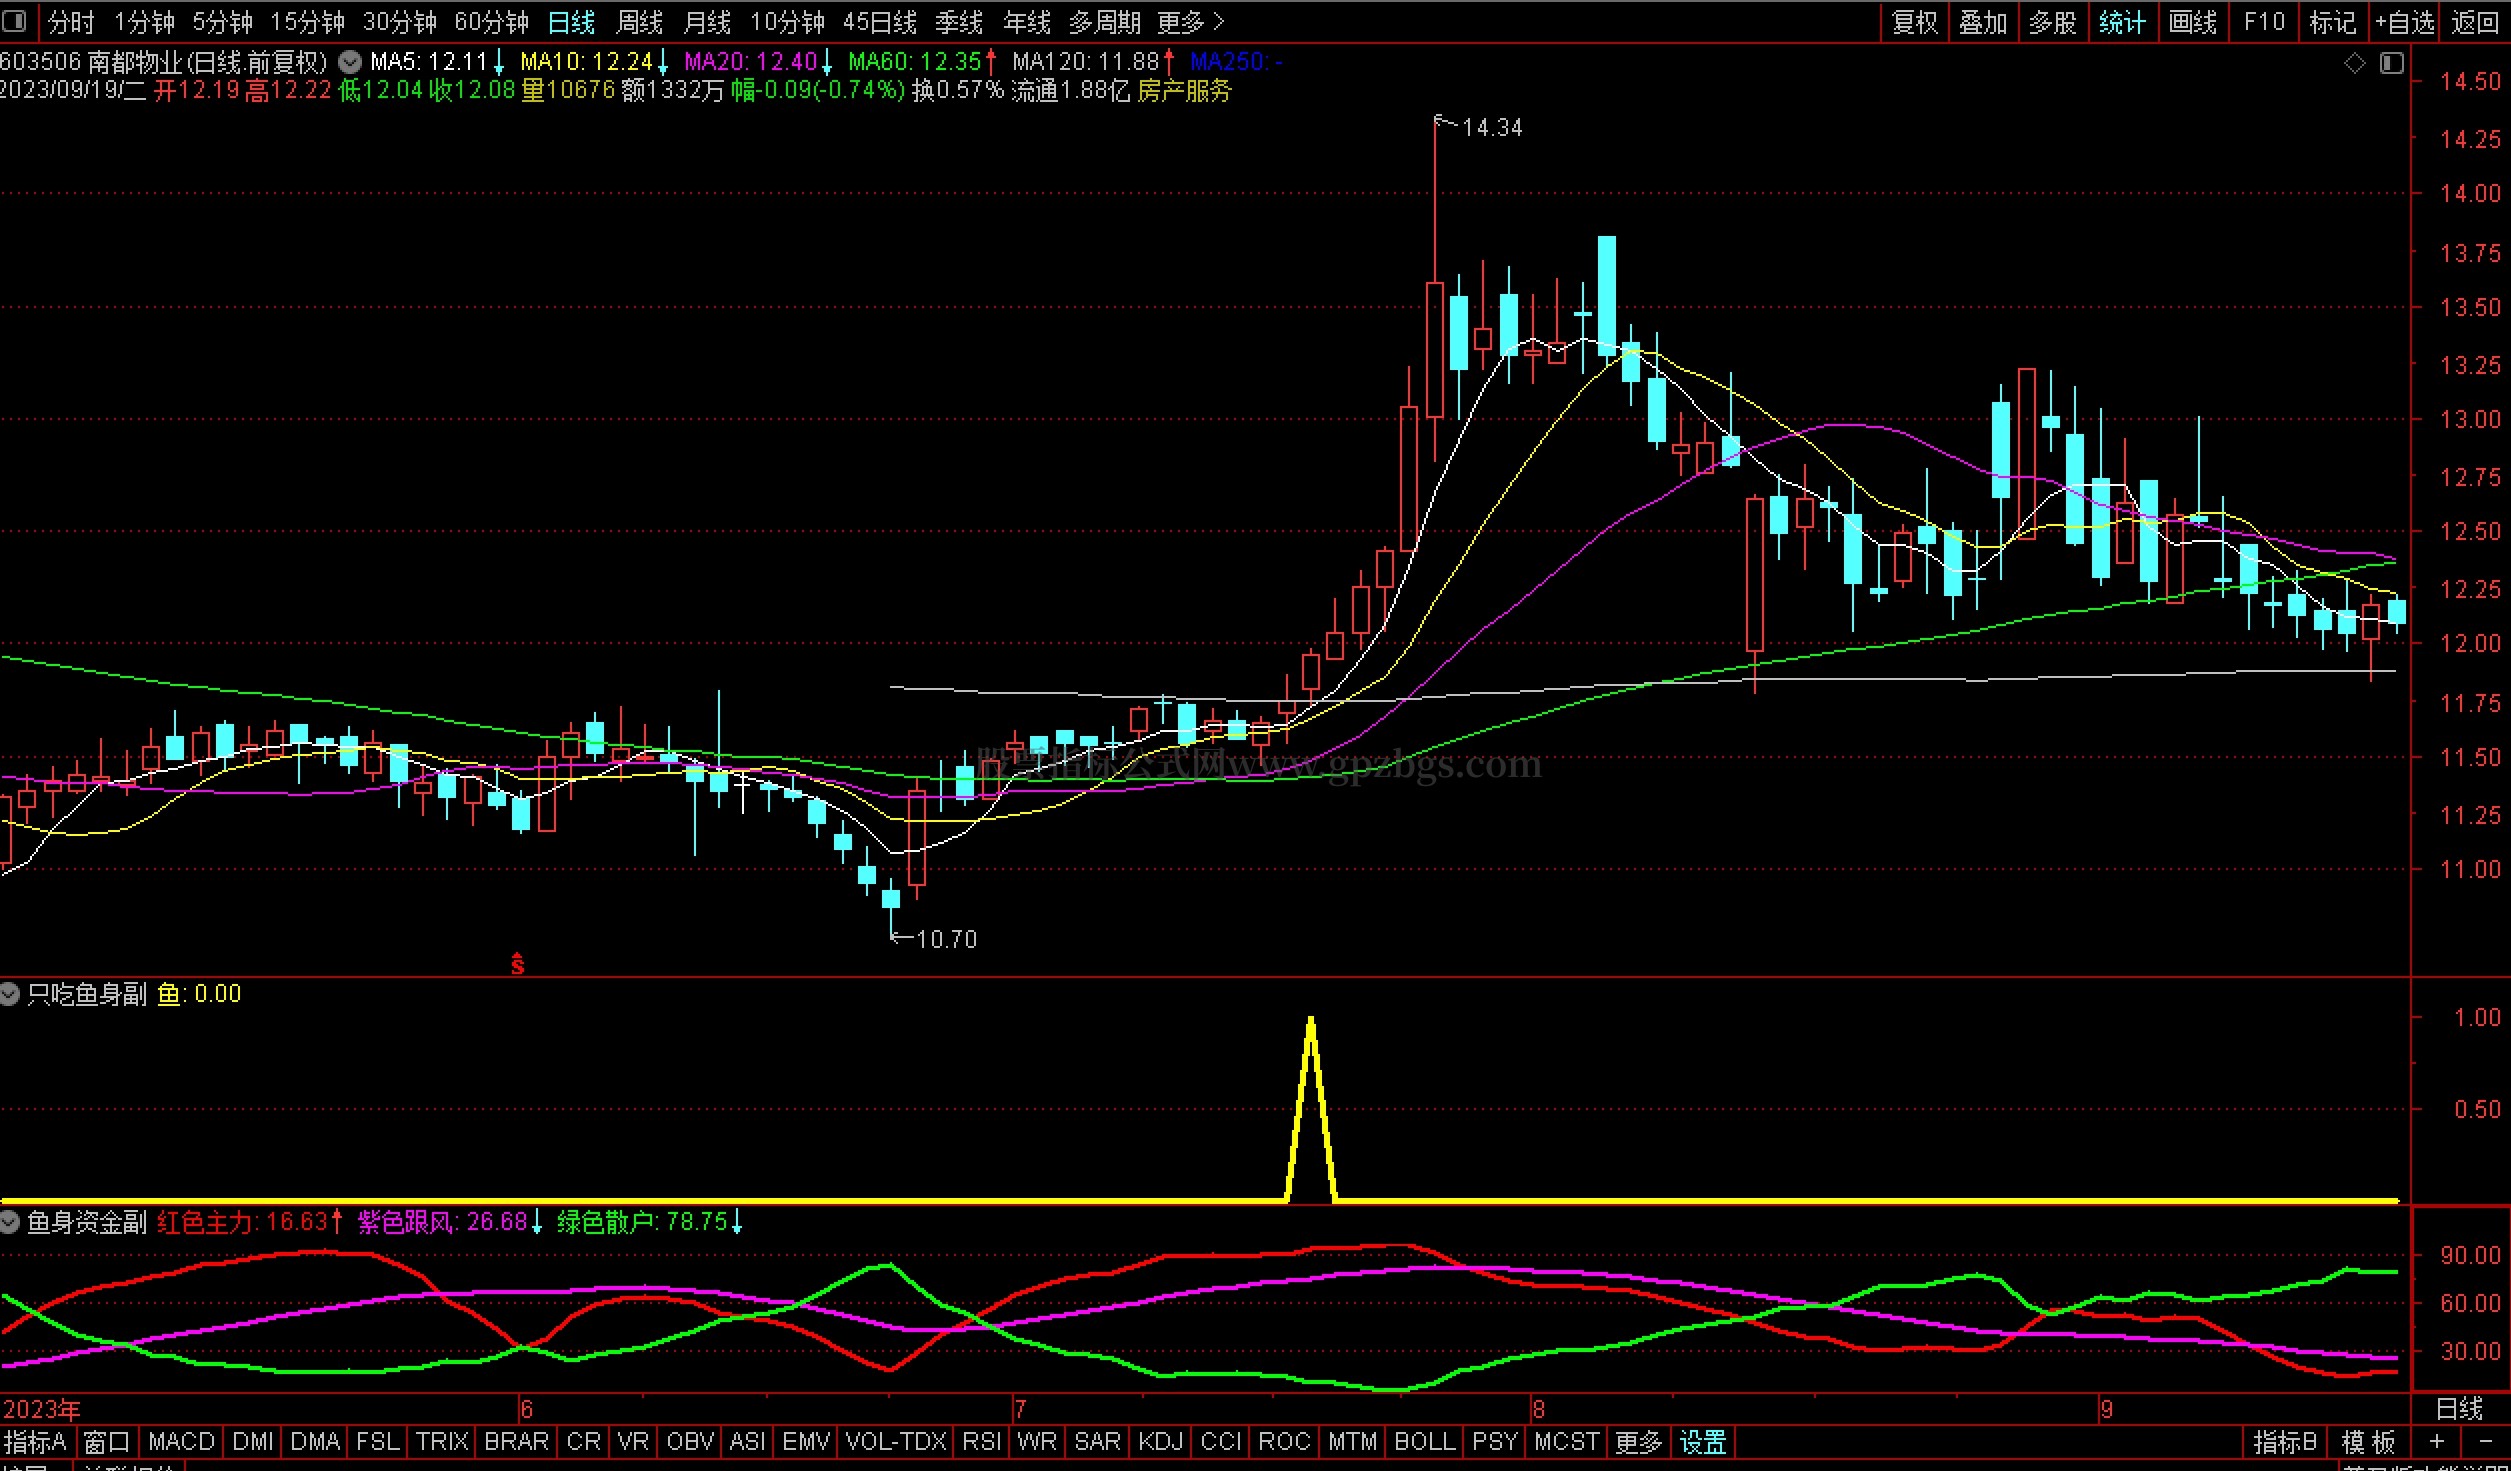Select the 指标A tab
This screenshot has width=2511, height=1471.
(35, 1442)
